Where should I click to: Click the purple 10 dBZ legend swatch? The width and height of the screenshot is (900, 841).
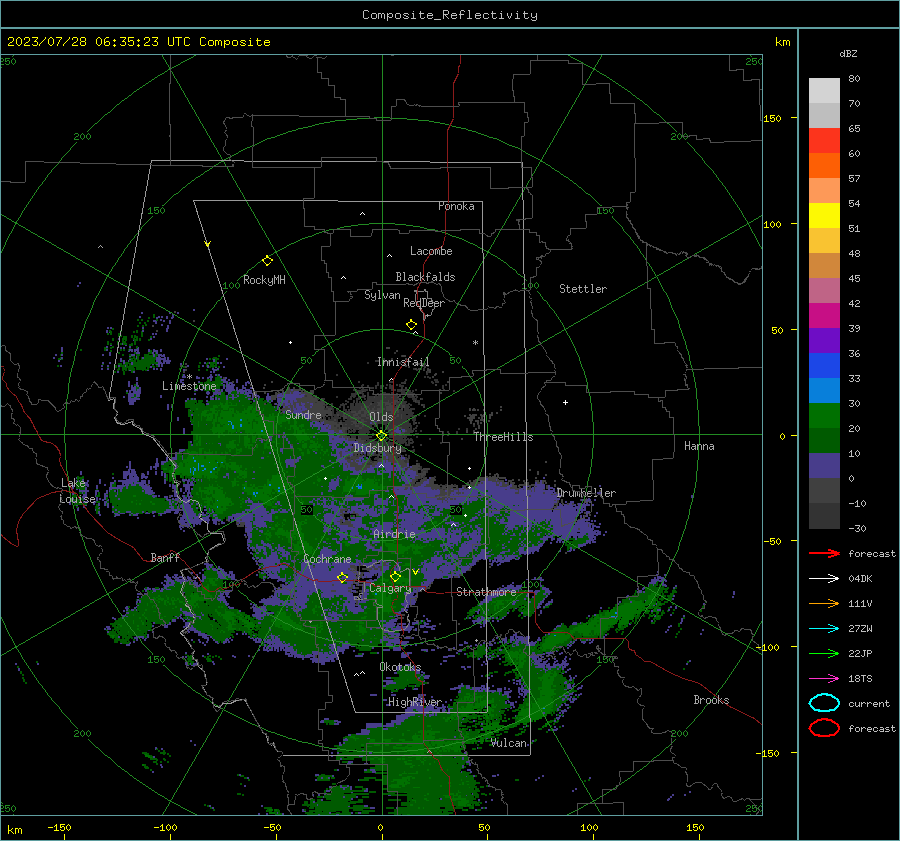pyautogui.click(x=824, y=465)
